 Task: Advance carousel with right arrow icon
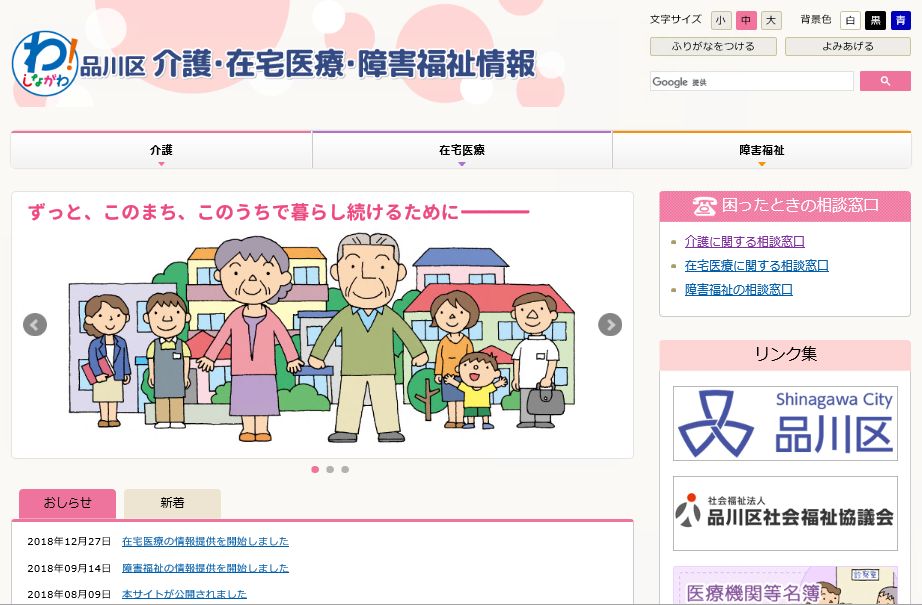[610, 325]
